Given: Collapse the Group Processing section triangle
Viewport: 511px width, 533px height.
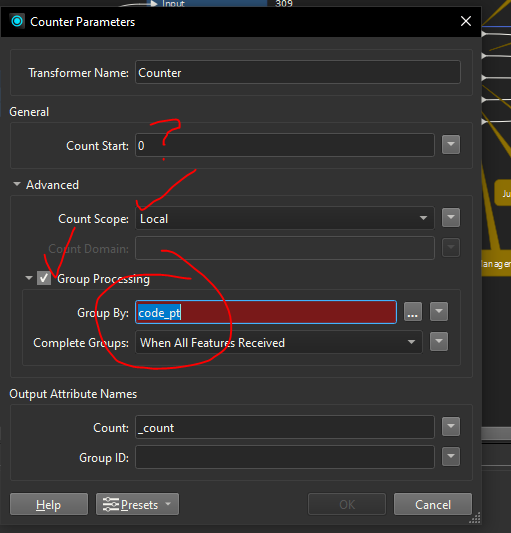Looking at the screenshot, I should [29, 278].
